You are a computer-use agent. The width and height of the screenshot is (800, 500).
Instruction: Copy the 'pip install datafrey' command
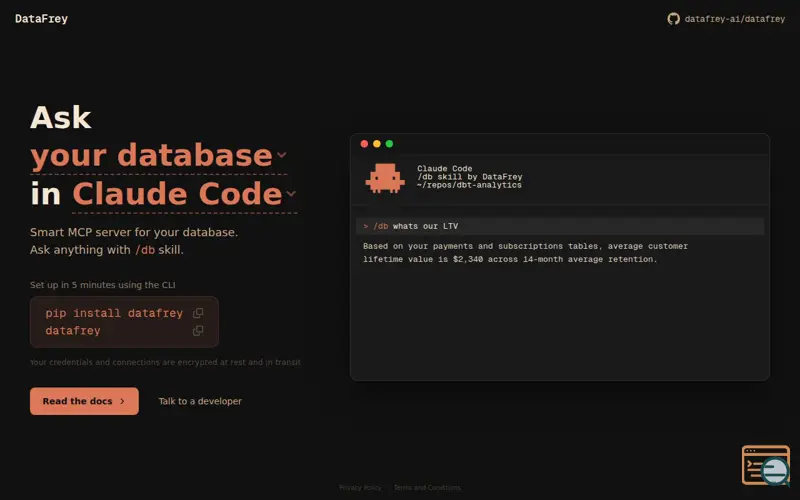point(198,313)
